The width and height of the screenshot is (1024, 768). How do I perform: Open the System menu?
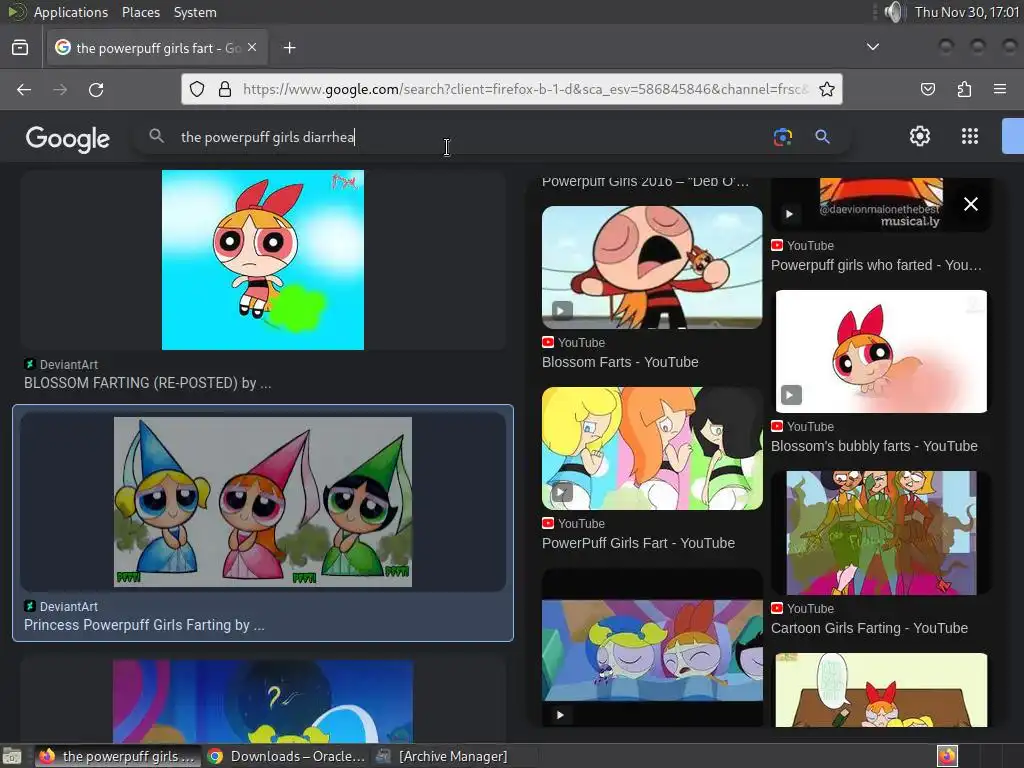(x=195, y=12)
